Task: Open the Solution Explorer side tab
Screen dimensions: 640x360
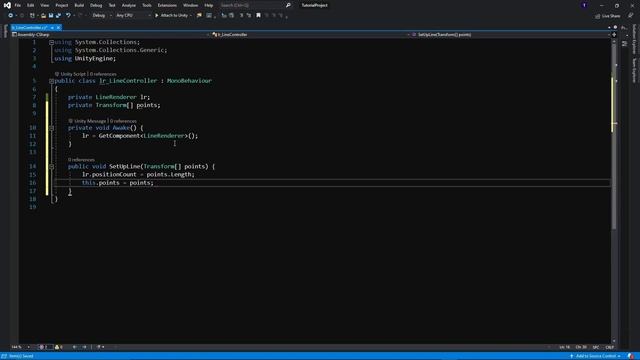Action: 634,39
